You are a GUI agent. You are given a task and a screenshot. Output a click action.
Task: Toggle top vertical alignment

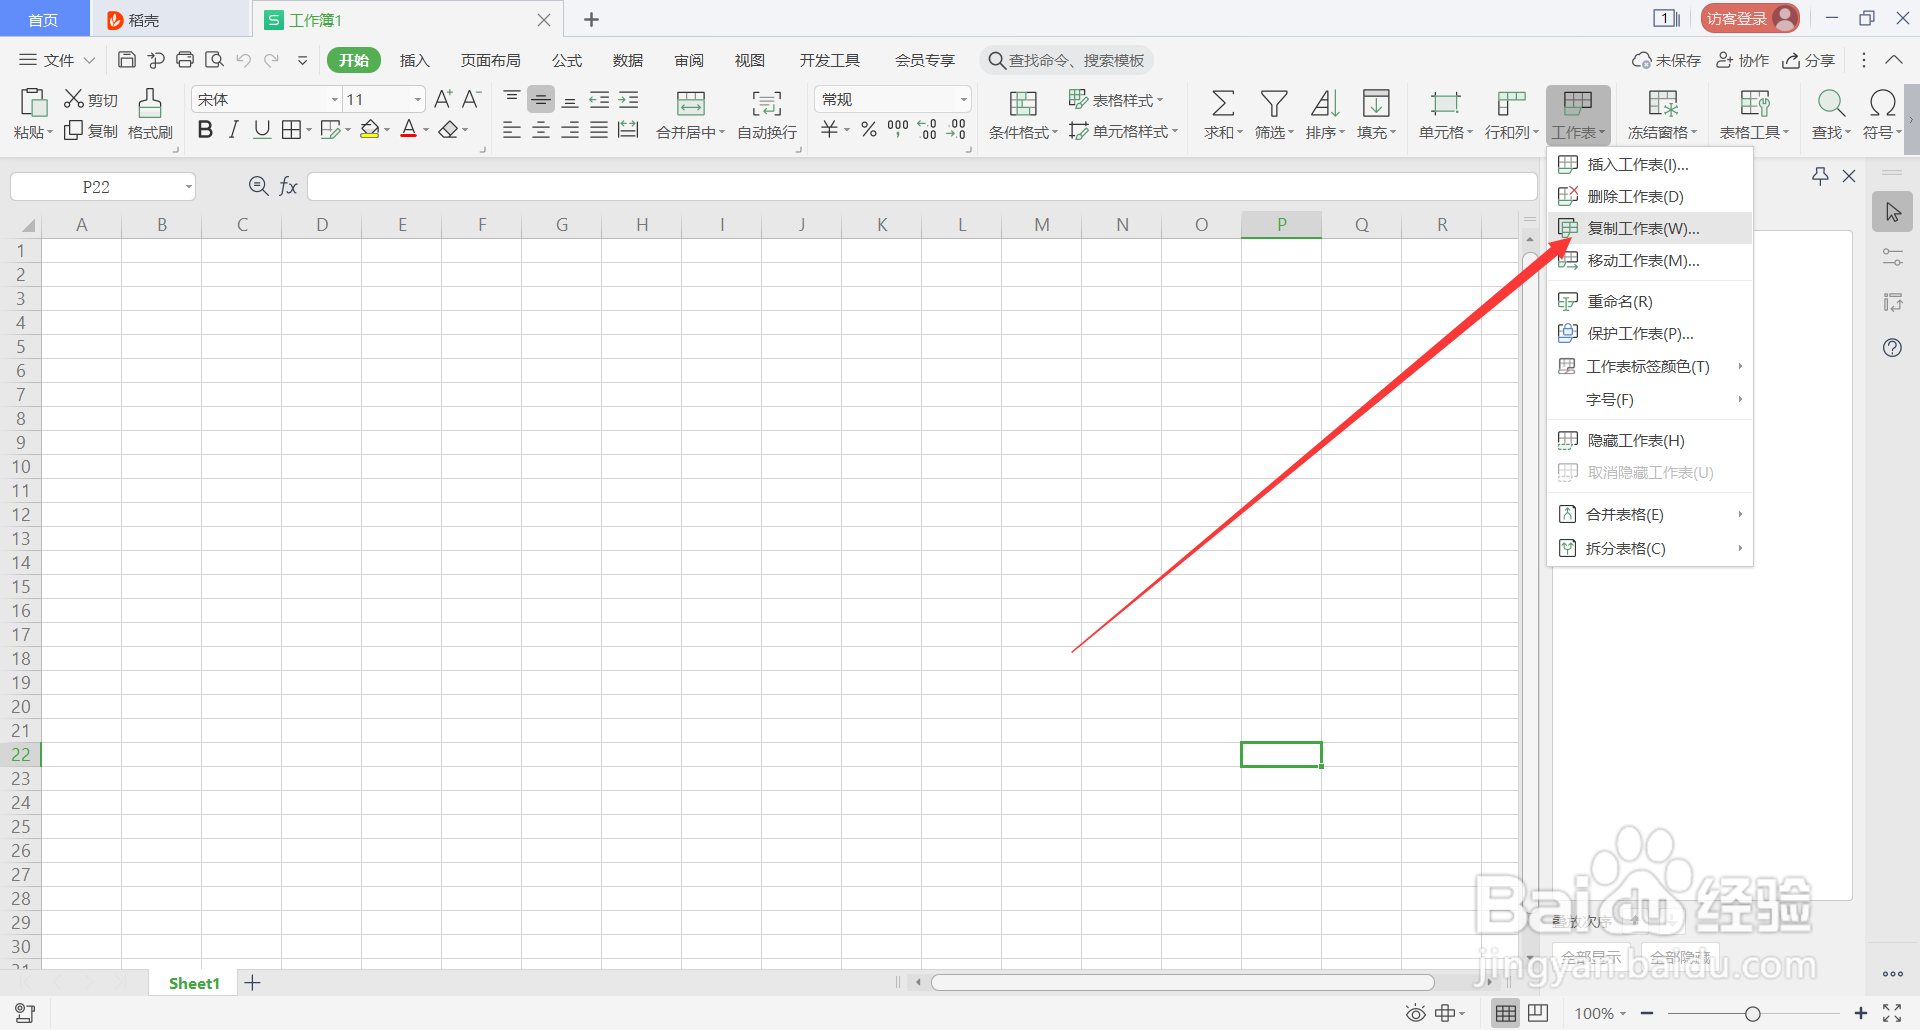tap(512, 99)
